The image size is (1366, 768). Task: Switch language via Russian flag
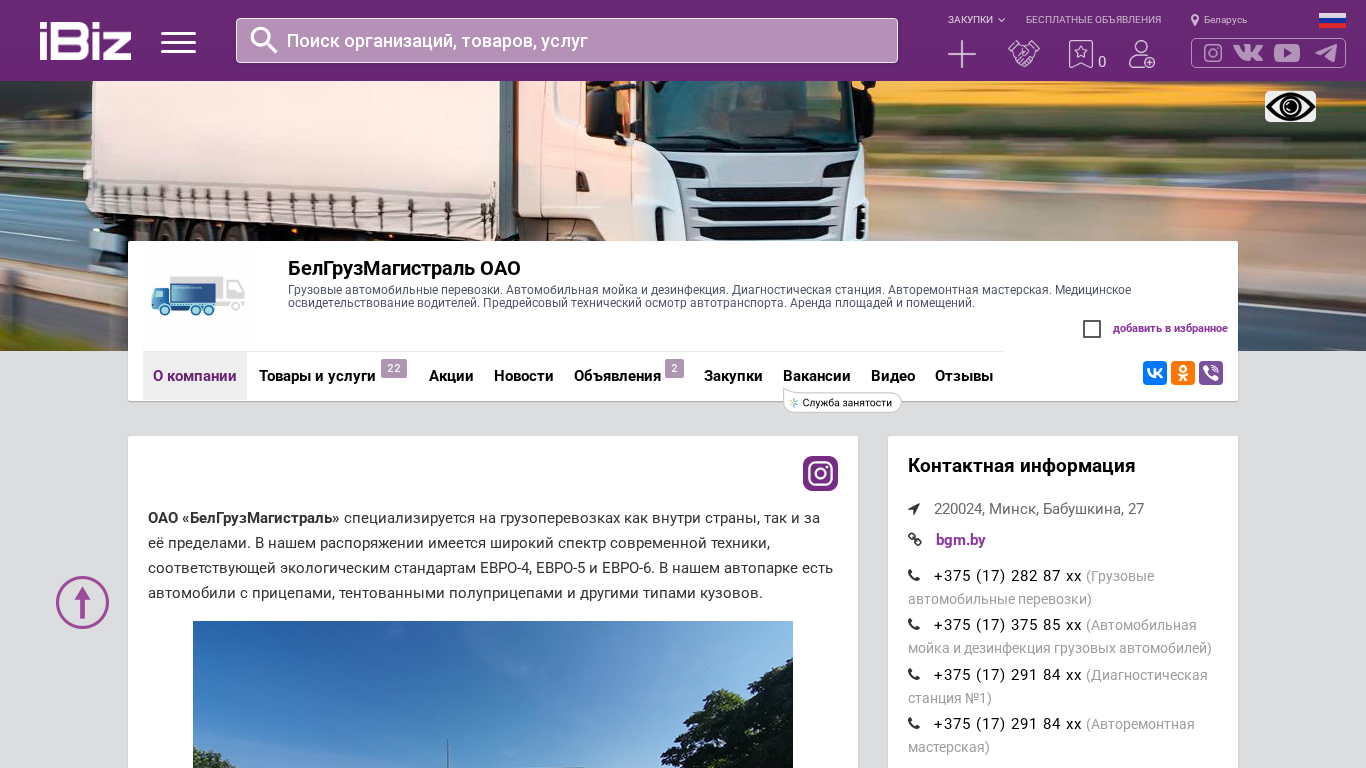[x=1331, y=20]
